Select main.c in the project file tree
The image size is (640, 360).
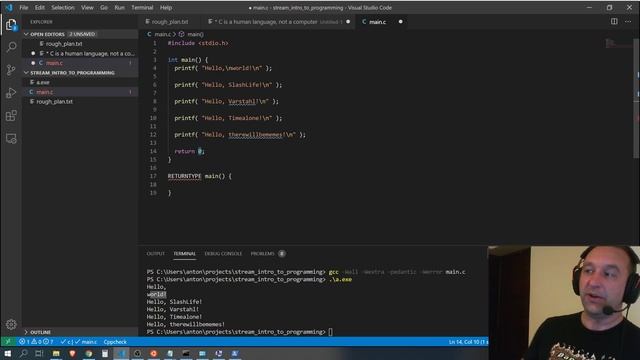(80, 92)
